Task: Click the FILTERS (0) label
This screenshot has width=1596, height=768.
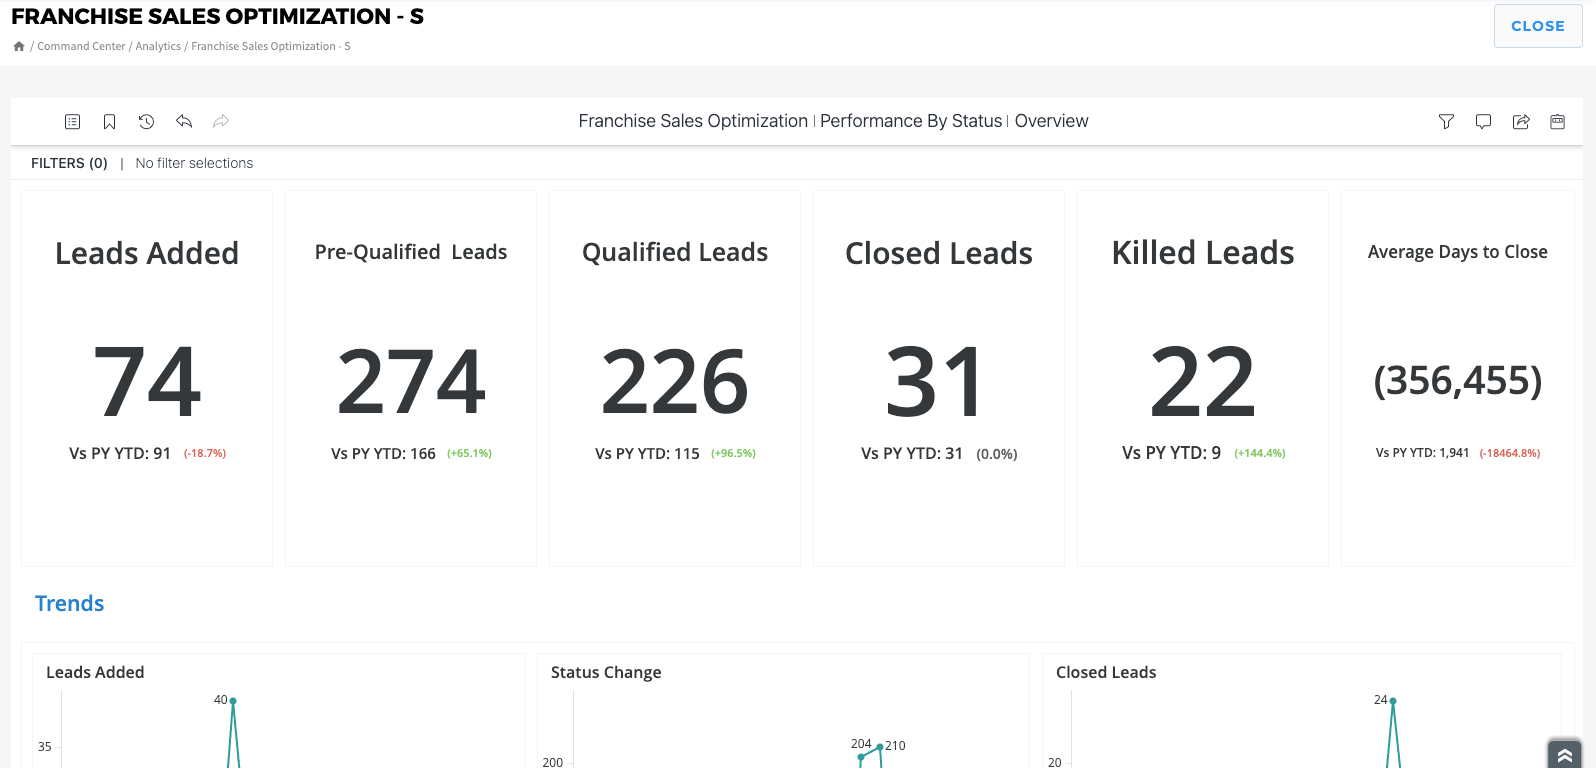Action: click(x=69, y=163)
